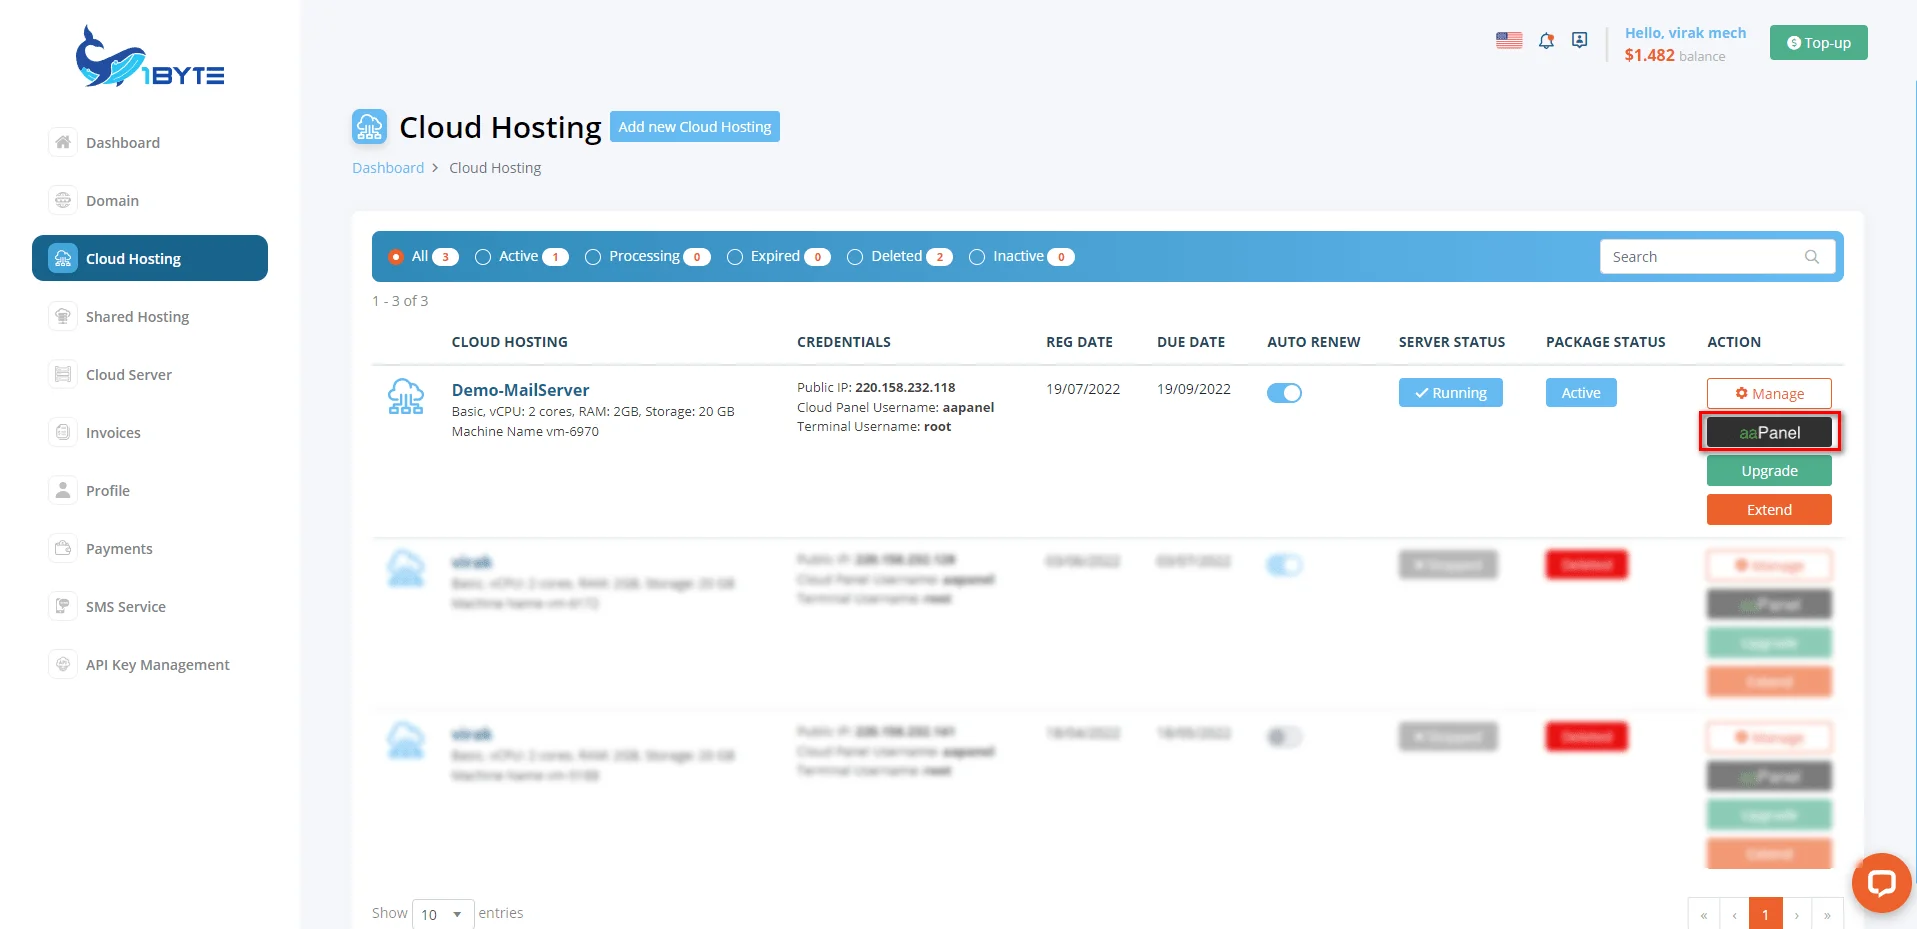Image resolution: width=1917 pixels, height=929 pixels.
Task: Click the SMS Service sidebar icon
Action: (x=63, y=606)
